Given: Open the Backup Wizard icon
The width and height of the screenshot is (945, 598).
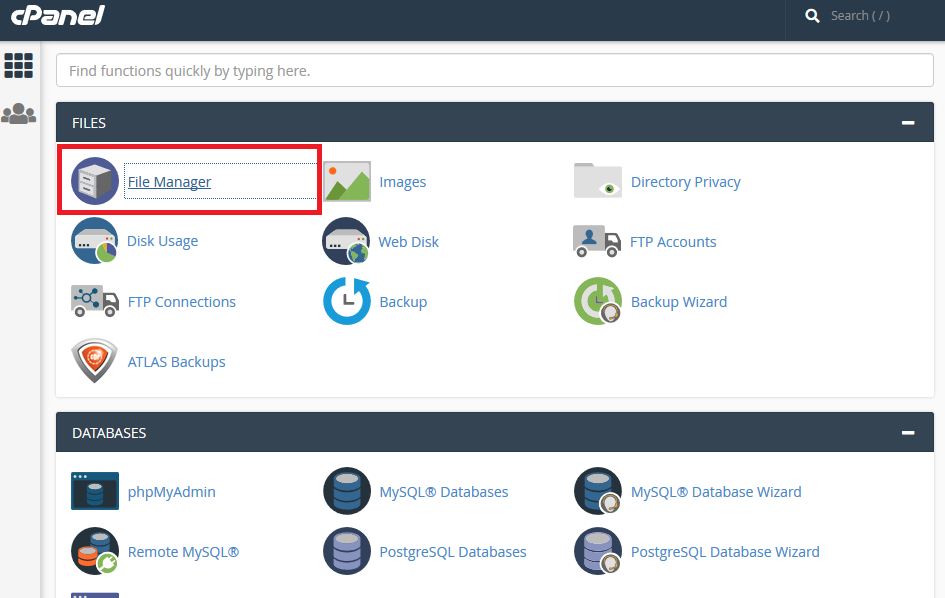Looking at the screenshot, I should [x=598, y=301].
